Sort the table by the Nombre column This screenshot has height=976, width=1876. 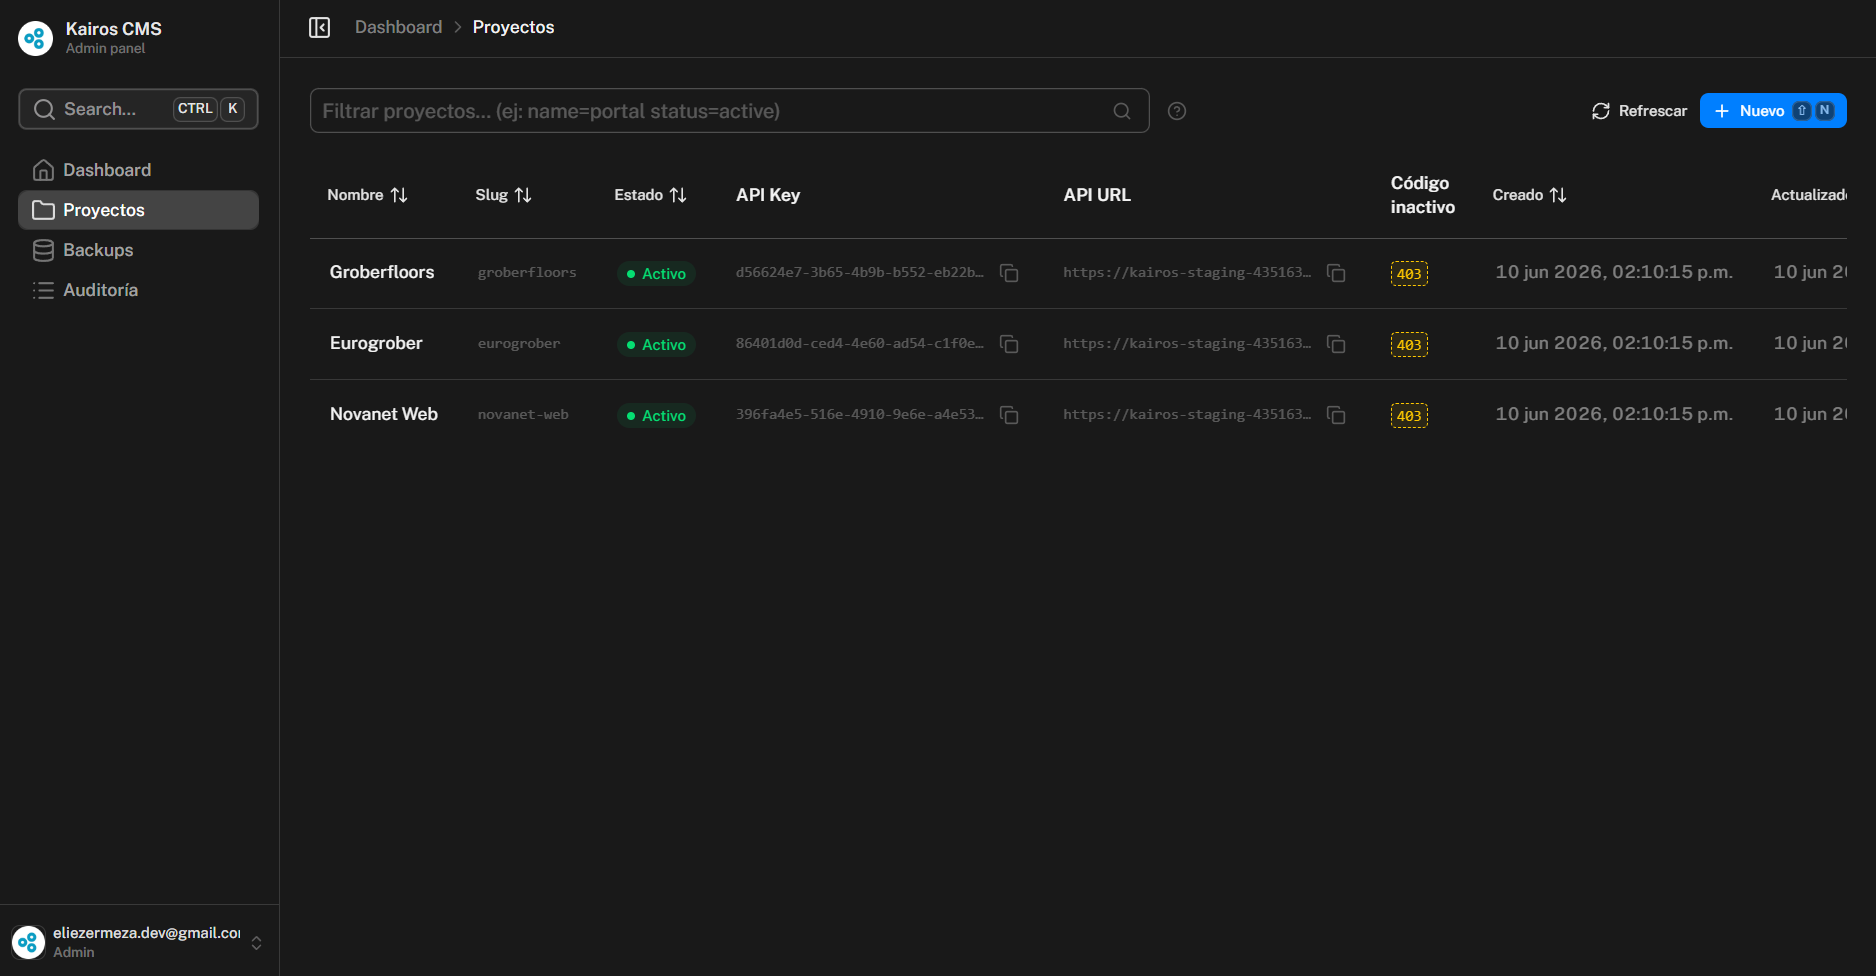click(367, 195)
